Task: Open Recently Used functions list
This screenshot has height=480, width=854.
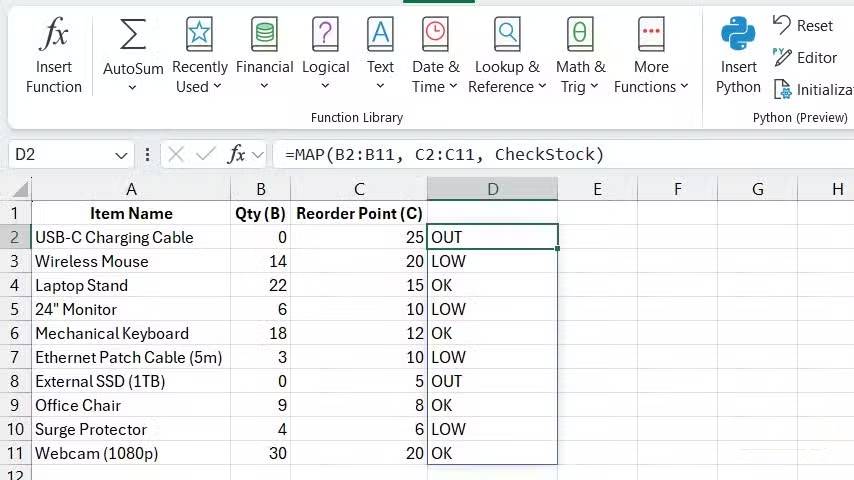Action: coord(199,55)
